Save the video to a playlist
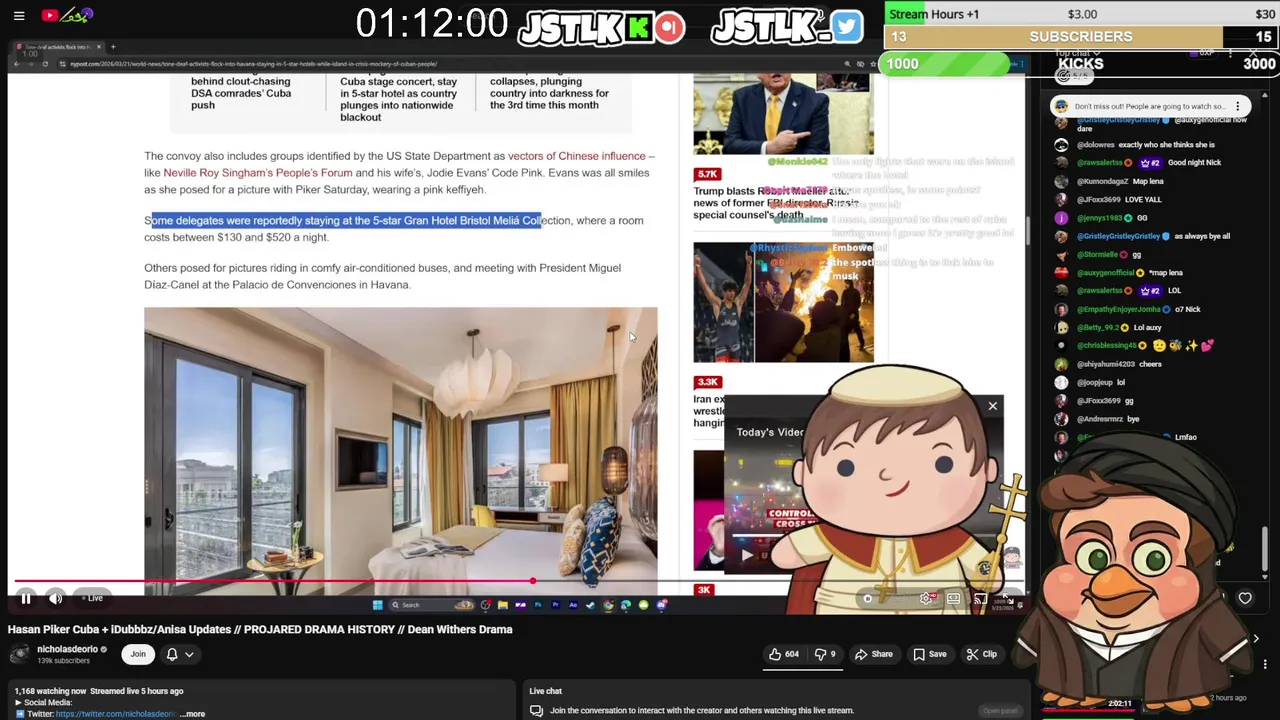The width and height of the screenshot is (1280, 720). [929, 654]
